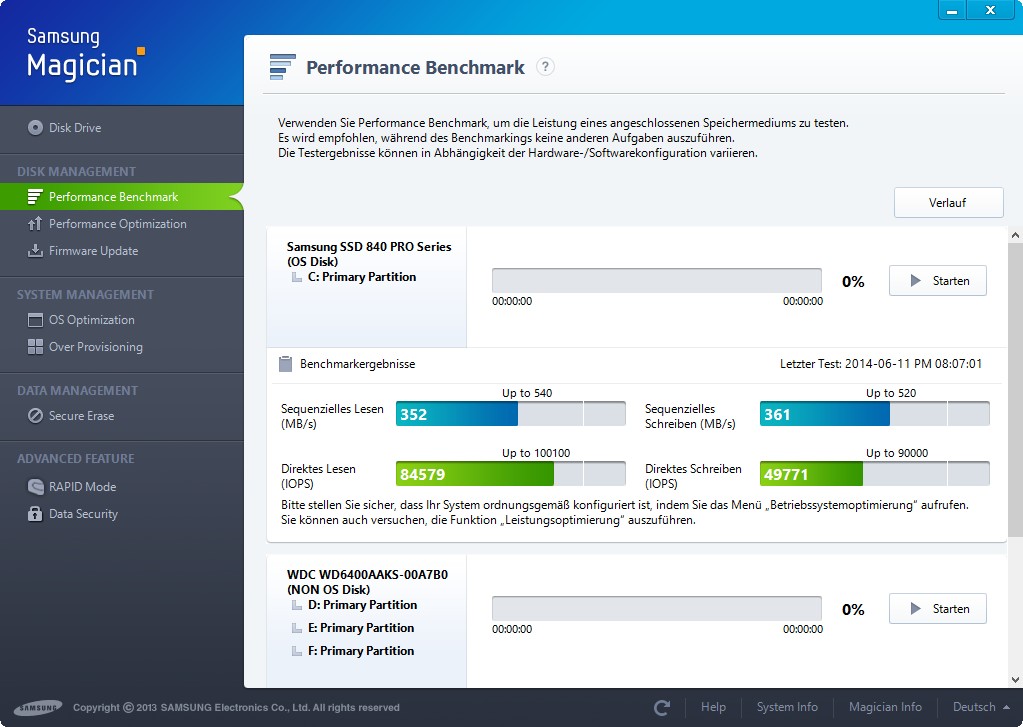Click 'Up to 100100' label

click(536, 453)
